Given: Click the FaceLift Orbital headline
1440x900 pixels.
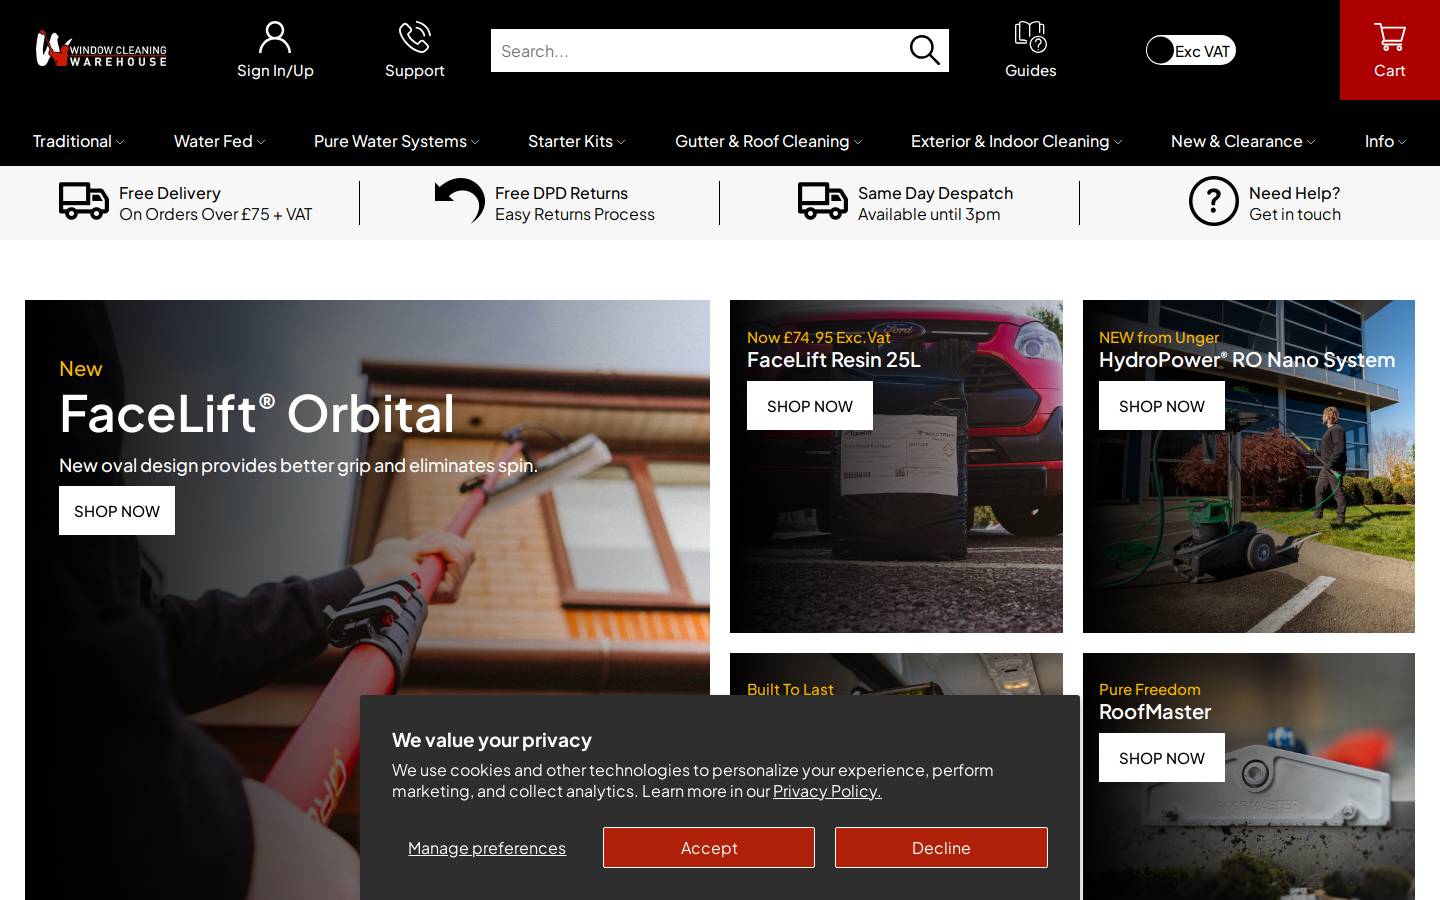Looking at the screenshot, I should (x=257, y=413).
